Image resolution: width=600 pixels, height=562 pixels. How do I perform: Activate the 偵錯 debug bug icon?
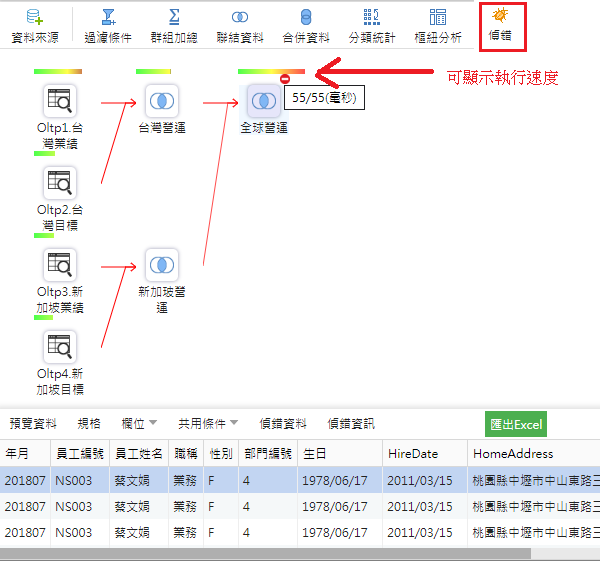(x=500, y=15)
